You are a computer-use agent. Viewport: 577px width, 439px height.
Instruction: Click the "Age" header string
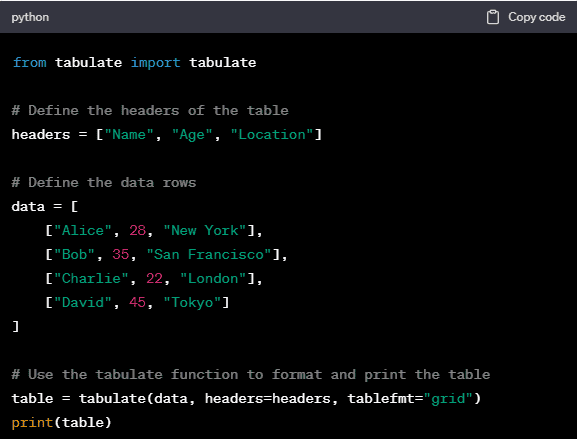pyautogui.click(x=192, y=135)
